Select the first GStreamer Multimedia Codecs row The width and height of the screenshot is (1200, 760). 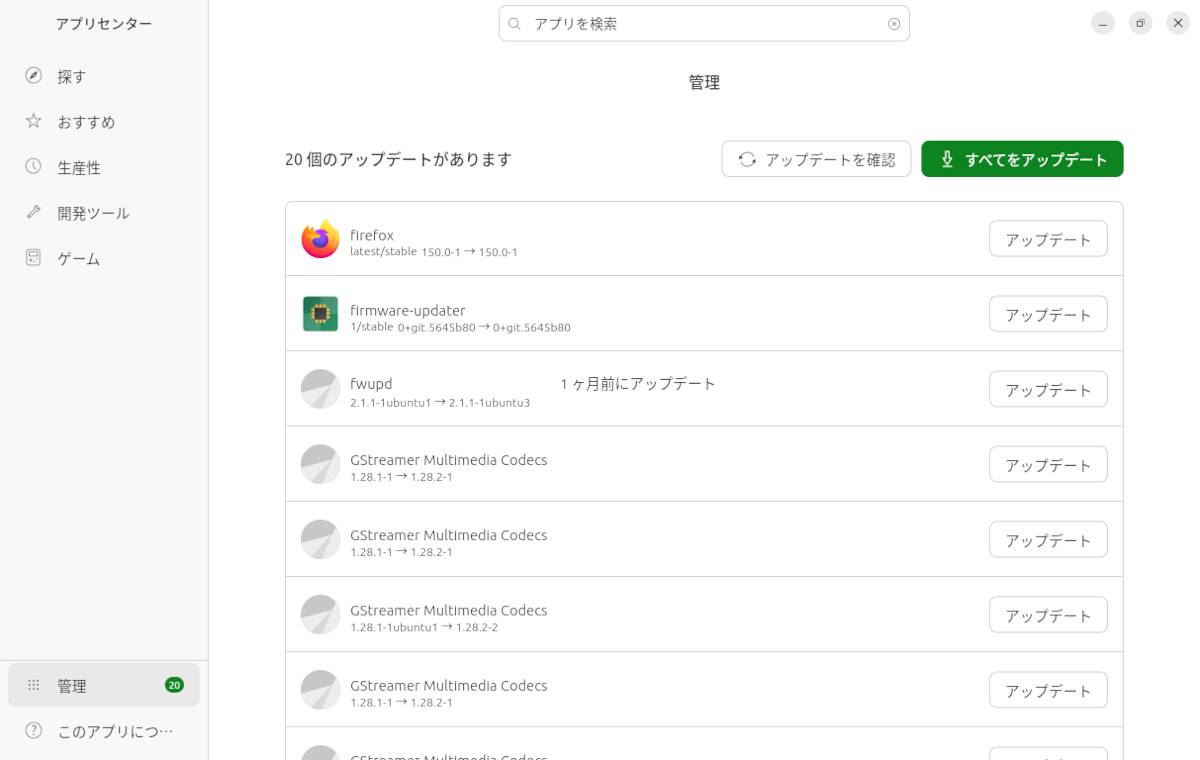[600, 463]
